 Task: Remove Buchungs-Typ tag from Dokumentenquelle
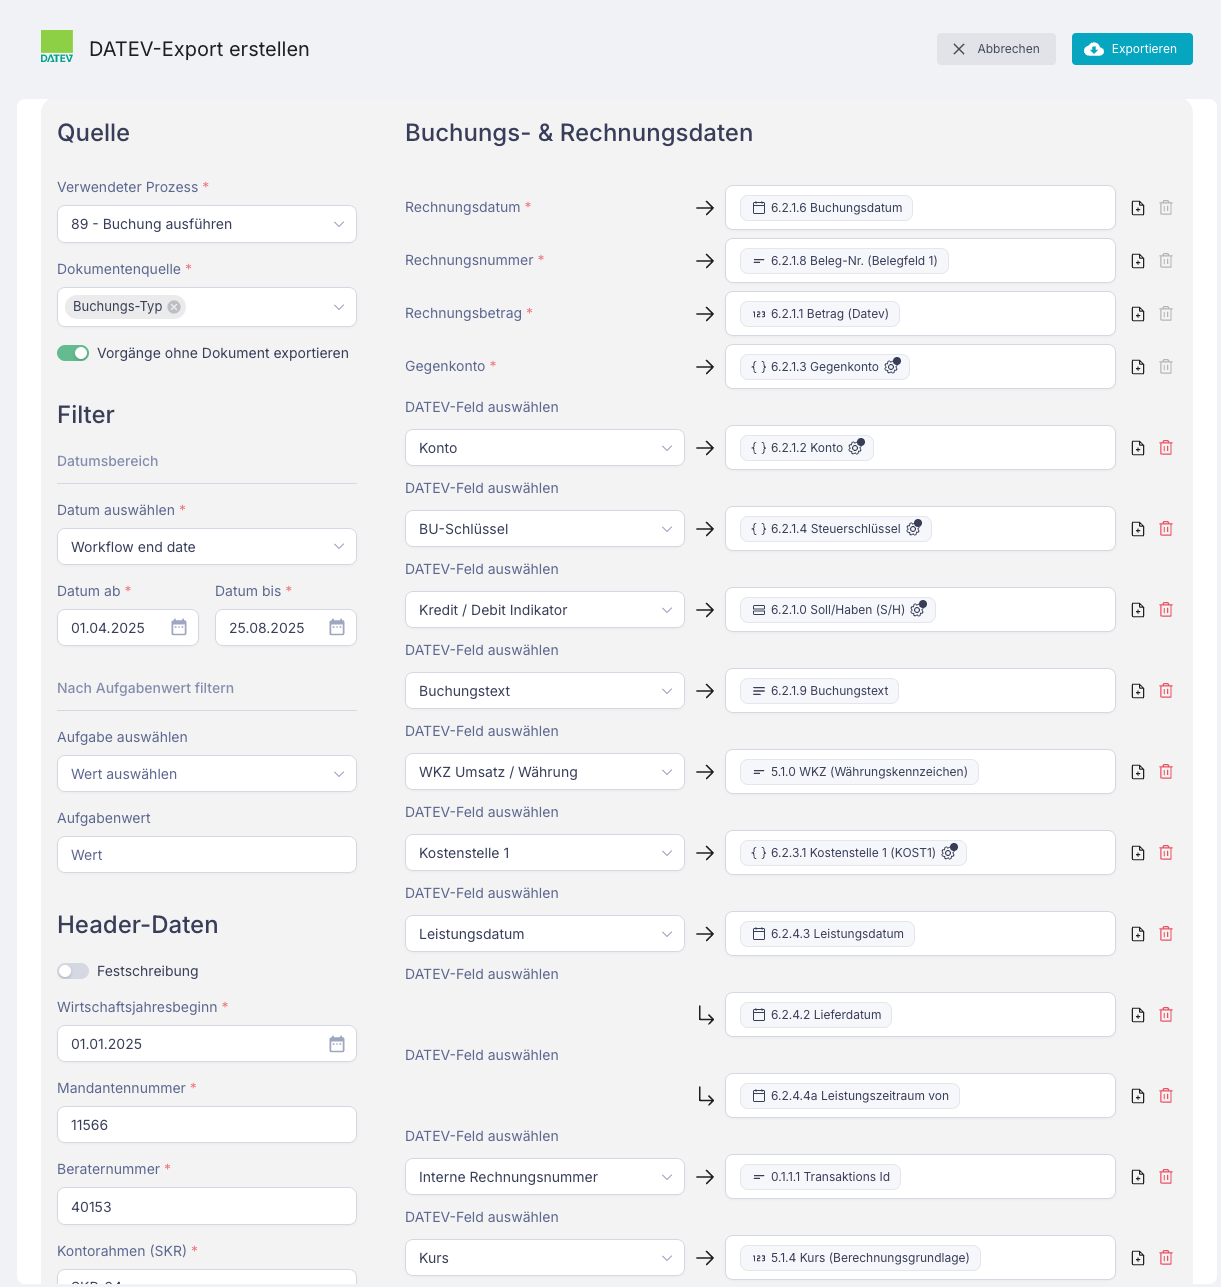coord(174,307)
